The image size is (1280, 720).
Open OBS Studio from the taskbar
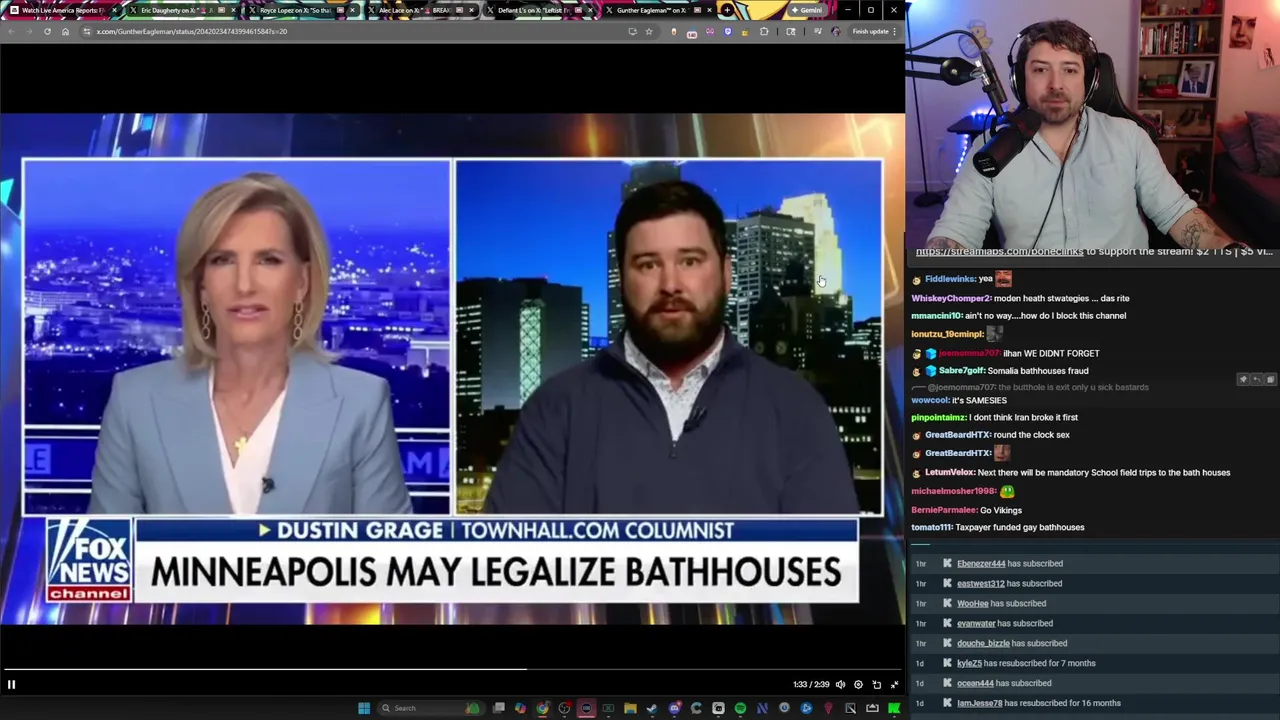564,708
